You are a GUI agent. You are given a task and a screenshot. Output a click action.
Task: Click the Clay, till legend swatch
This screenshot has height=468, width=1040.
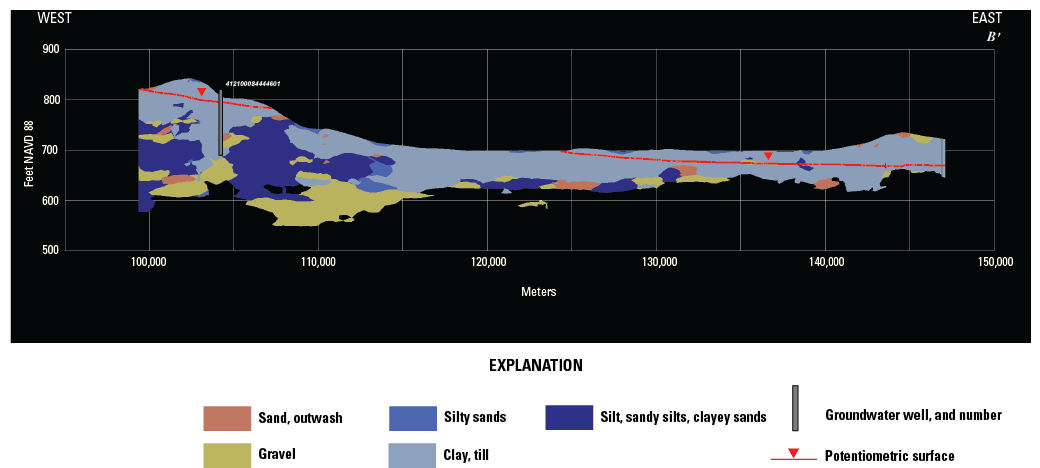pyautogui.click(x=411, y=455)
